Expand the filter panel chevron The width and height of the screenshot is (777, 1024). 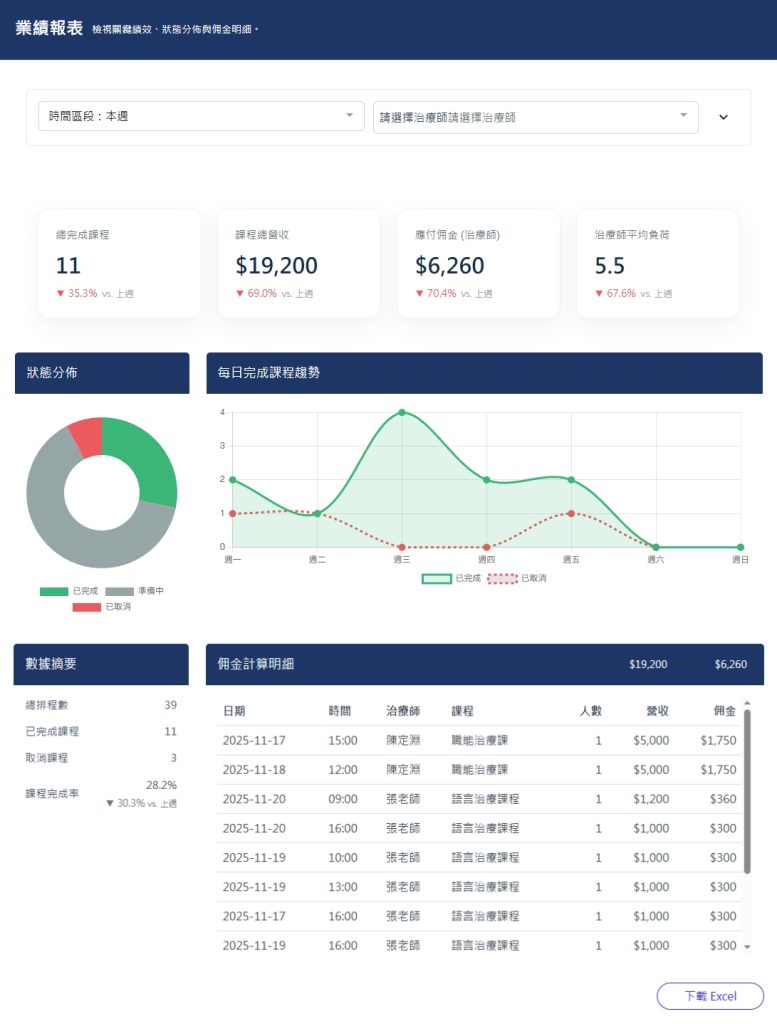[x=724, y=117]
